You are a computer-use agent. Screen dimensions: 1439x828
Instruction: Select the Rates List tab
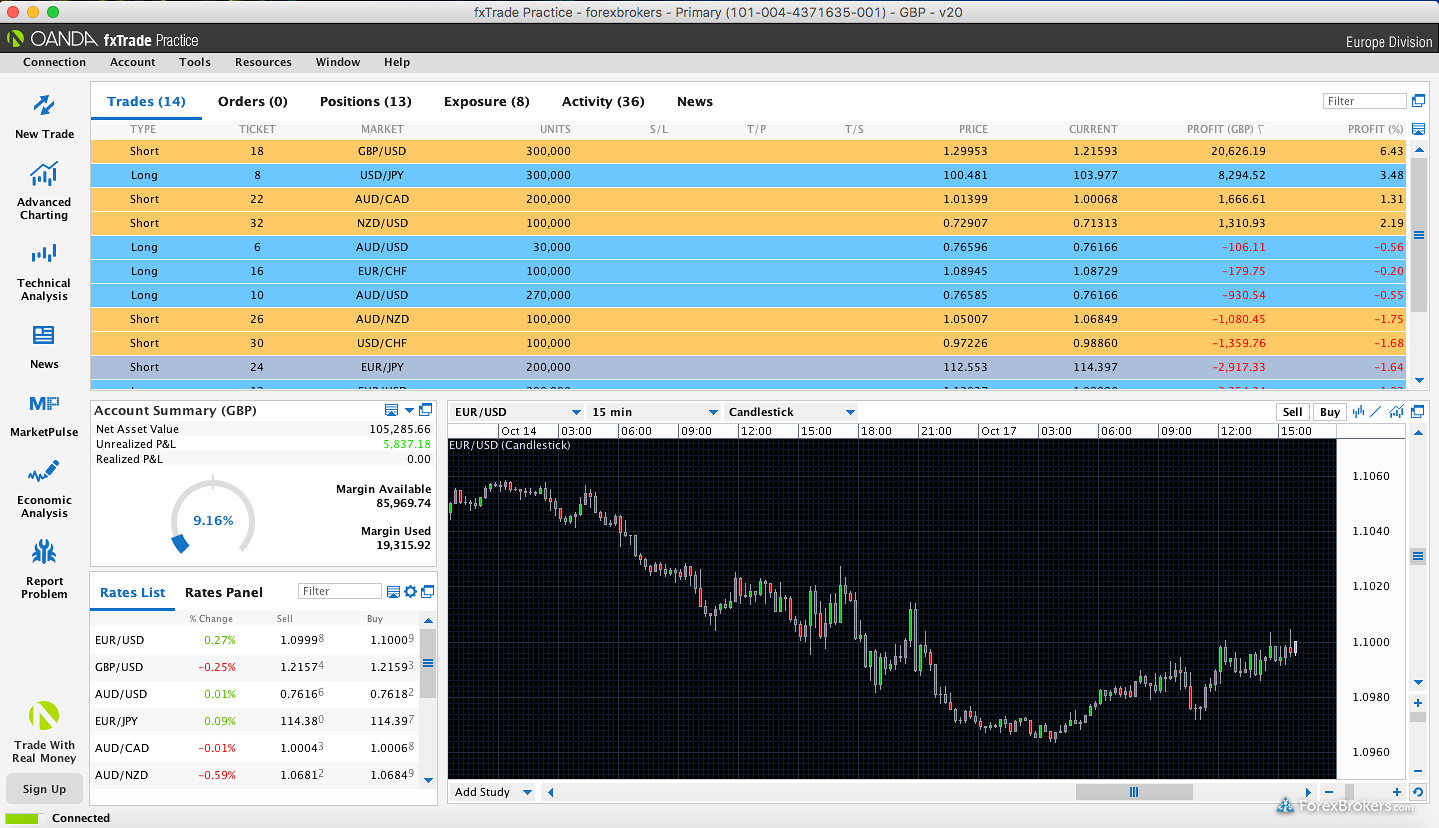point(133,592)
